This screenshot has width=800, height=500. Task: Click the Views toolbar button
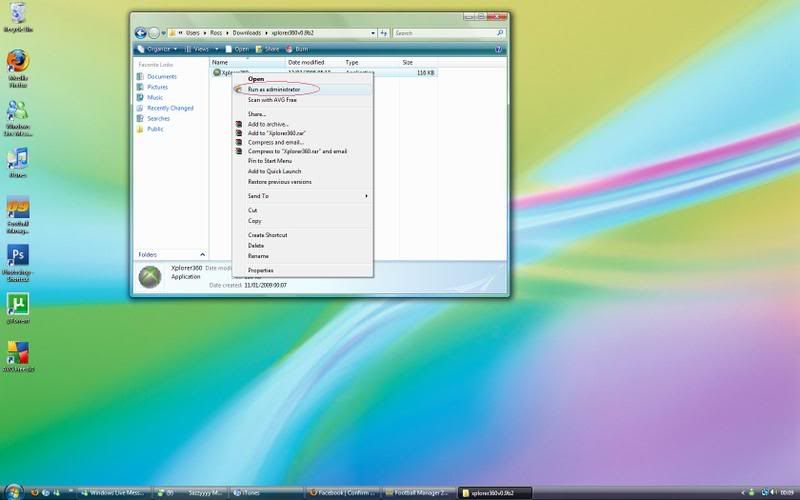point(197,49)
